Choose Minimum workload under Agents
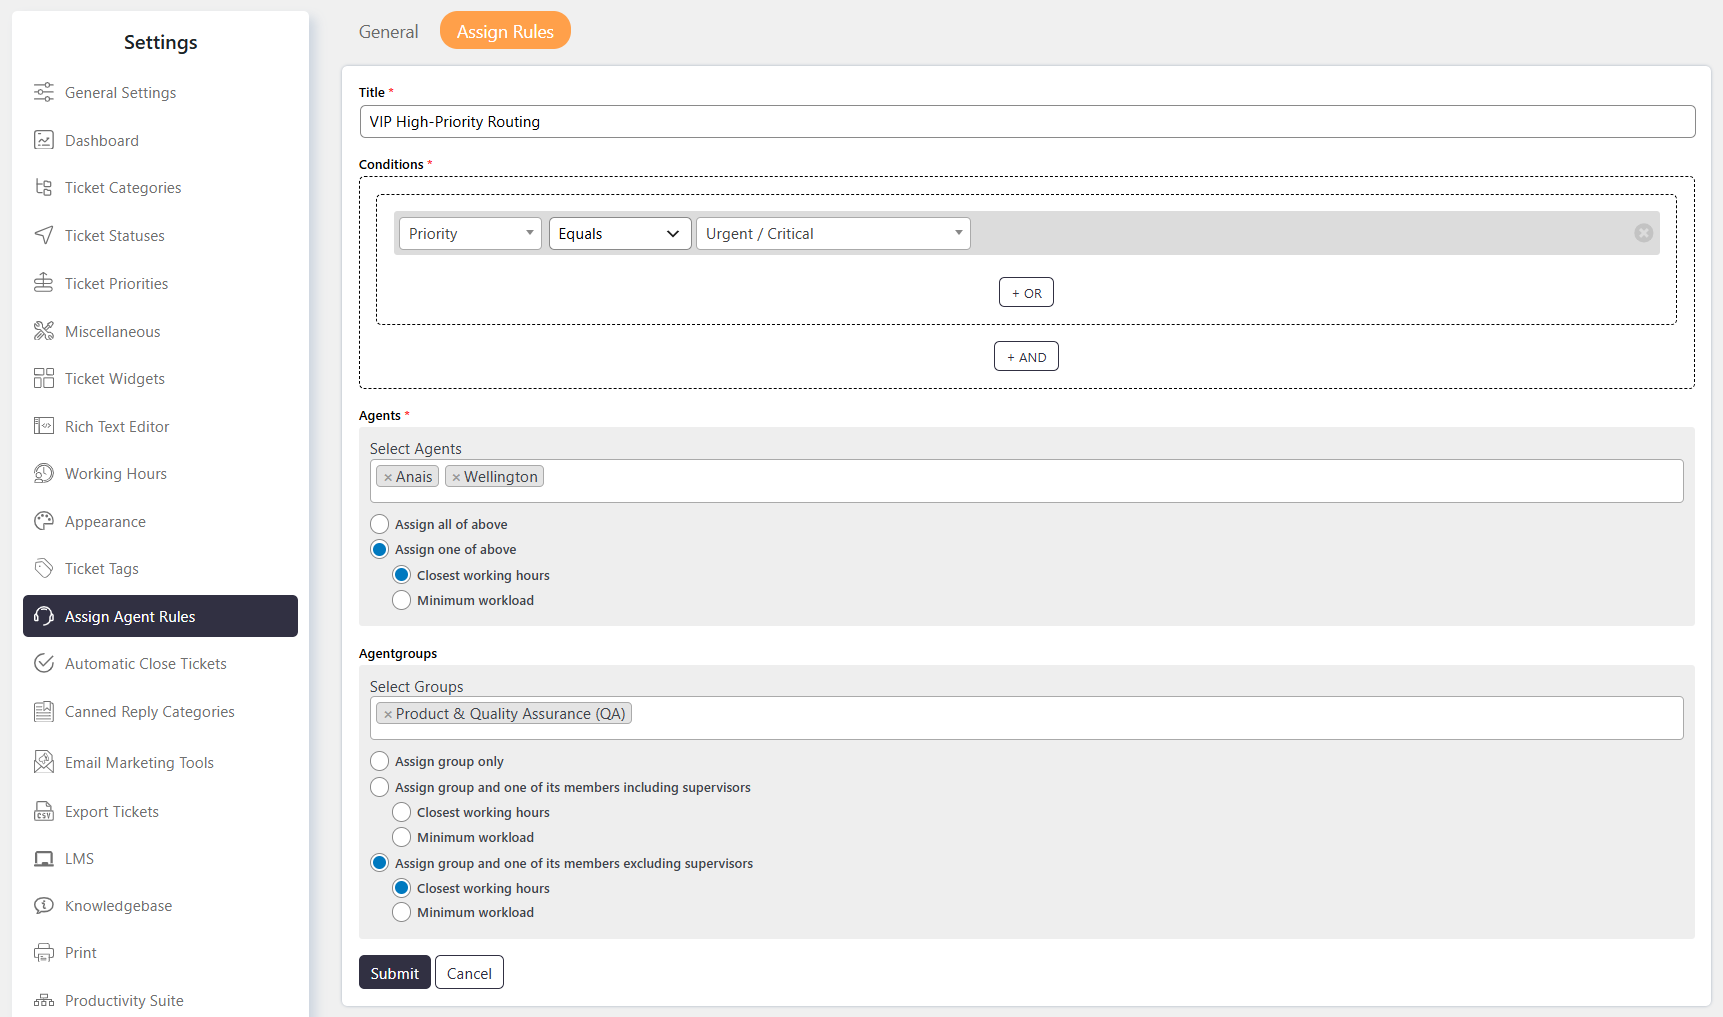This screenshot has height=1017, width=1723. pos(401,600)
